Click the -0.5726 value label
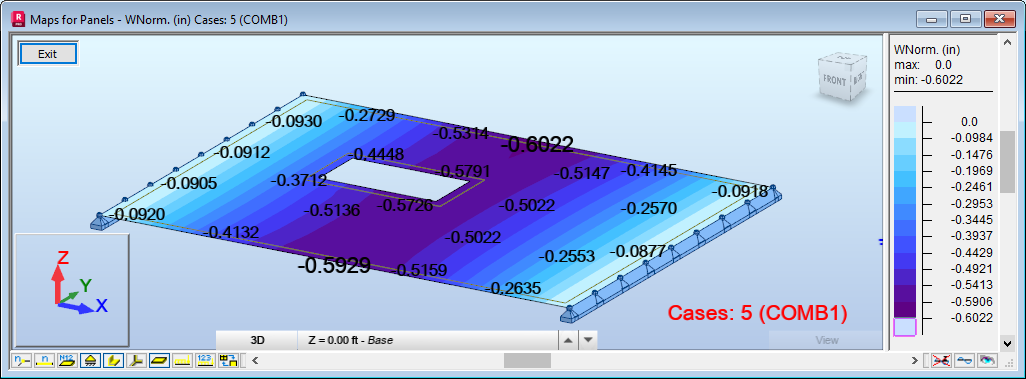Screen dimensions: 1026x379 (405, 206)
